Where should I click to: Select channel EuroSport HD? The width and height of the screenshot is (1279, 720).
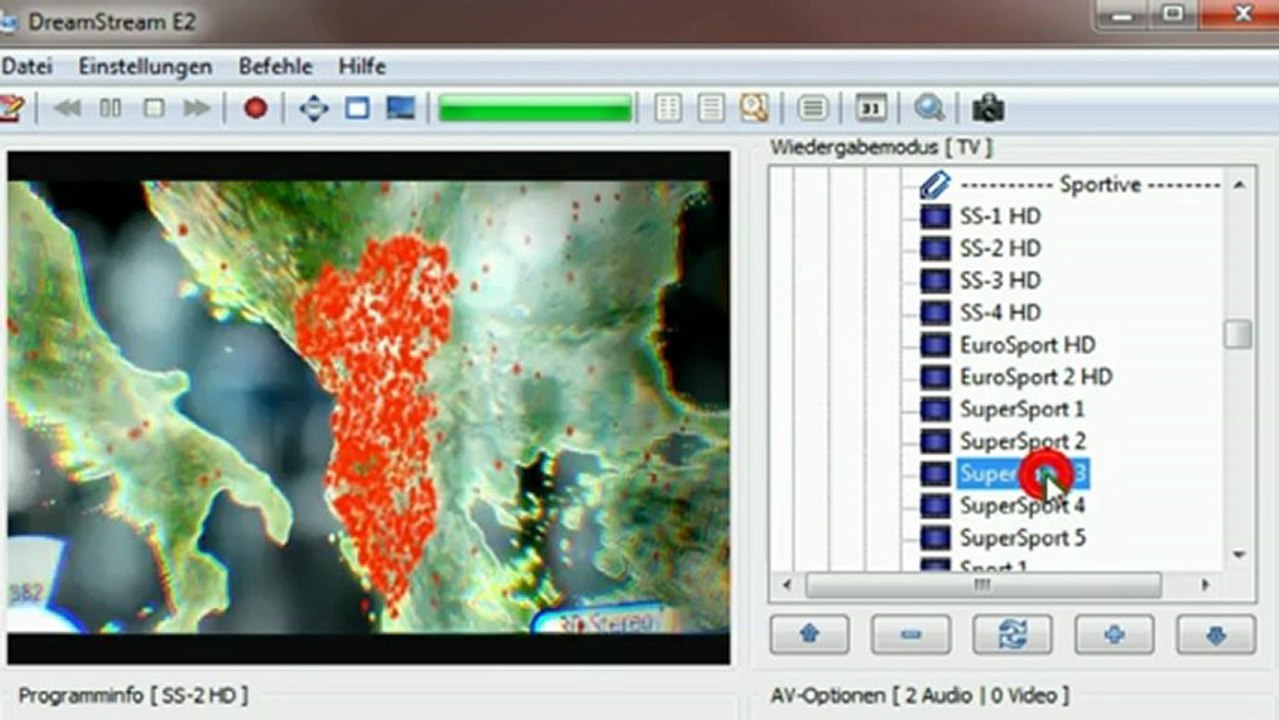point(1028,345)
